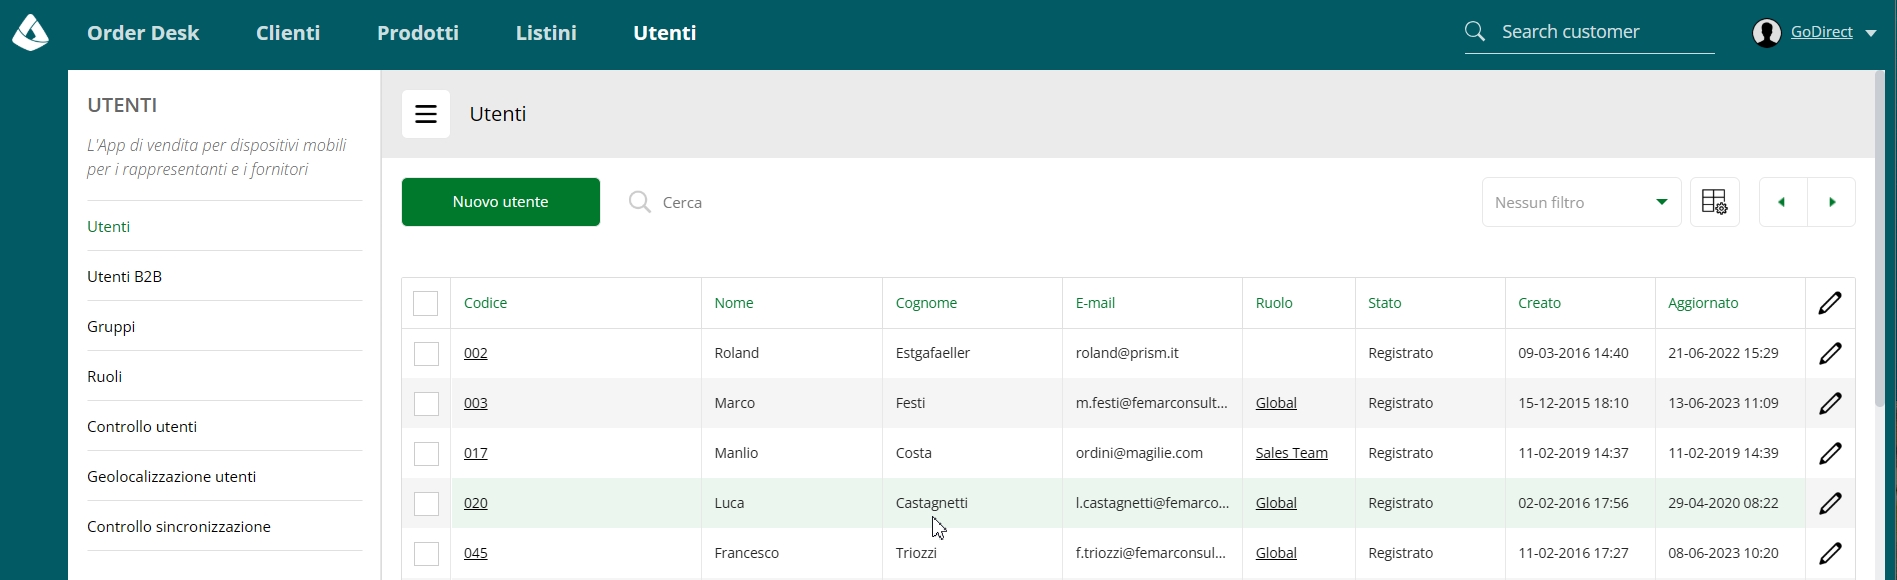Check the box for user 003

click(x=426, y=403)
